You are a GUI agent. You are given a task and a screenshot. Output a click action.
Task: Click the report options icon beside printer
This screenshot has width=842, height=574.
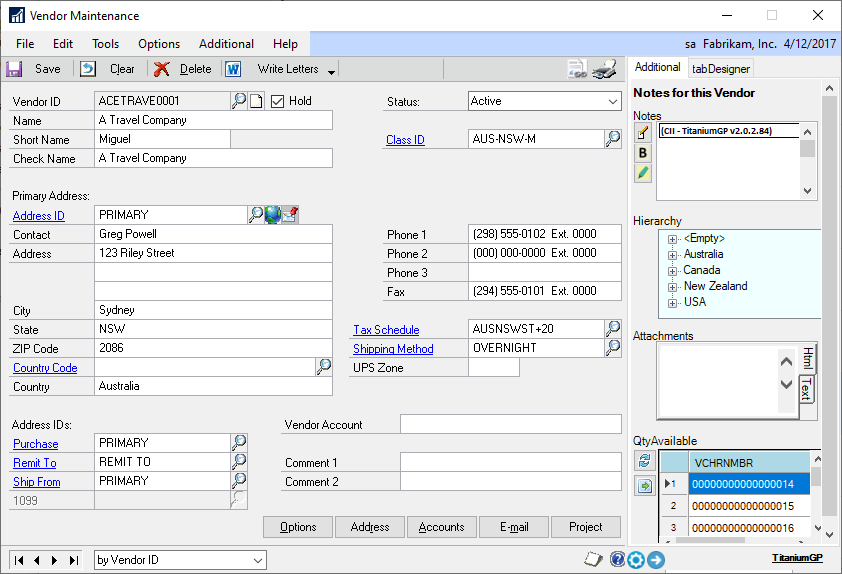[577, 69]
